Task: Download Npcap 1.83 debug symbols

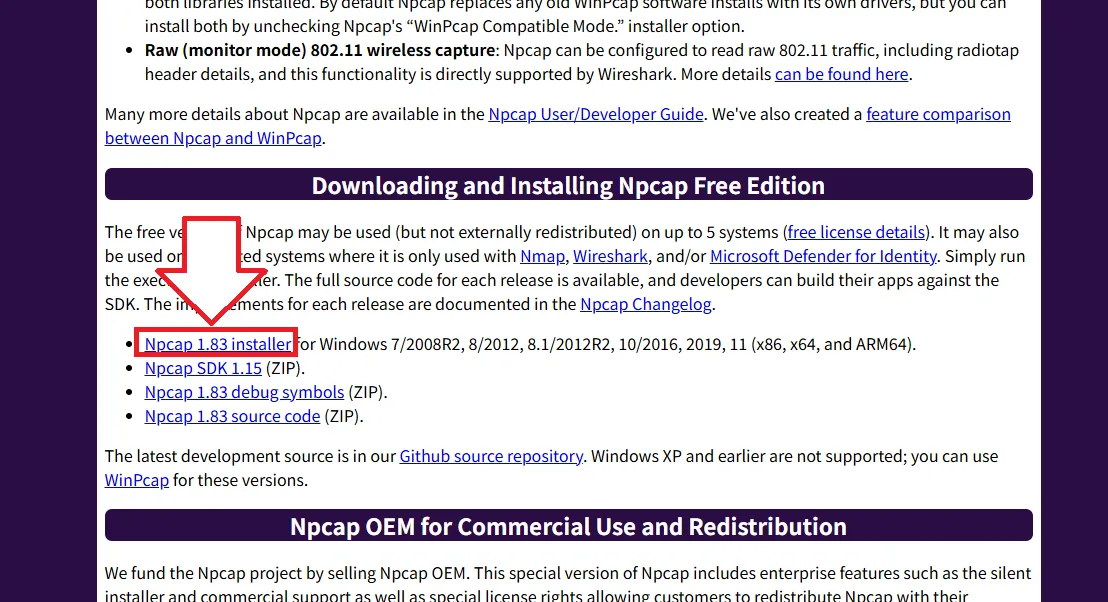Action: [244, 392]
